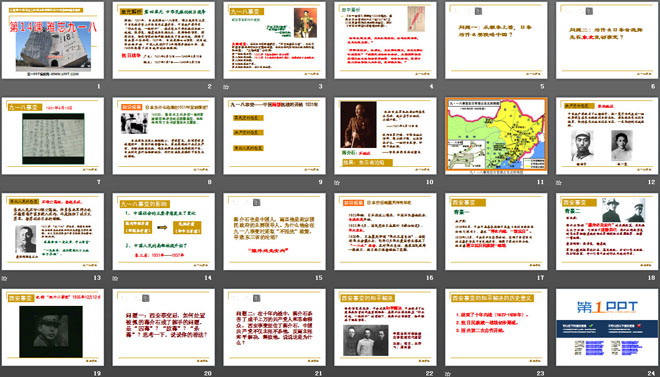Select slide 2 thumbnail with 抗日战争 text
Viewport: 660px width, 377px height.
163,40
